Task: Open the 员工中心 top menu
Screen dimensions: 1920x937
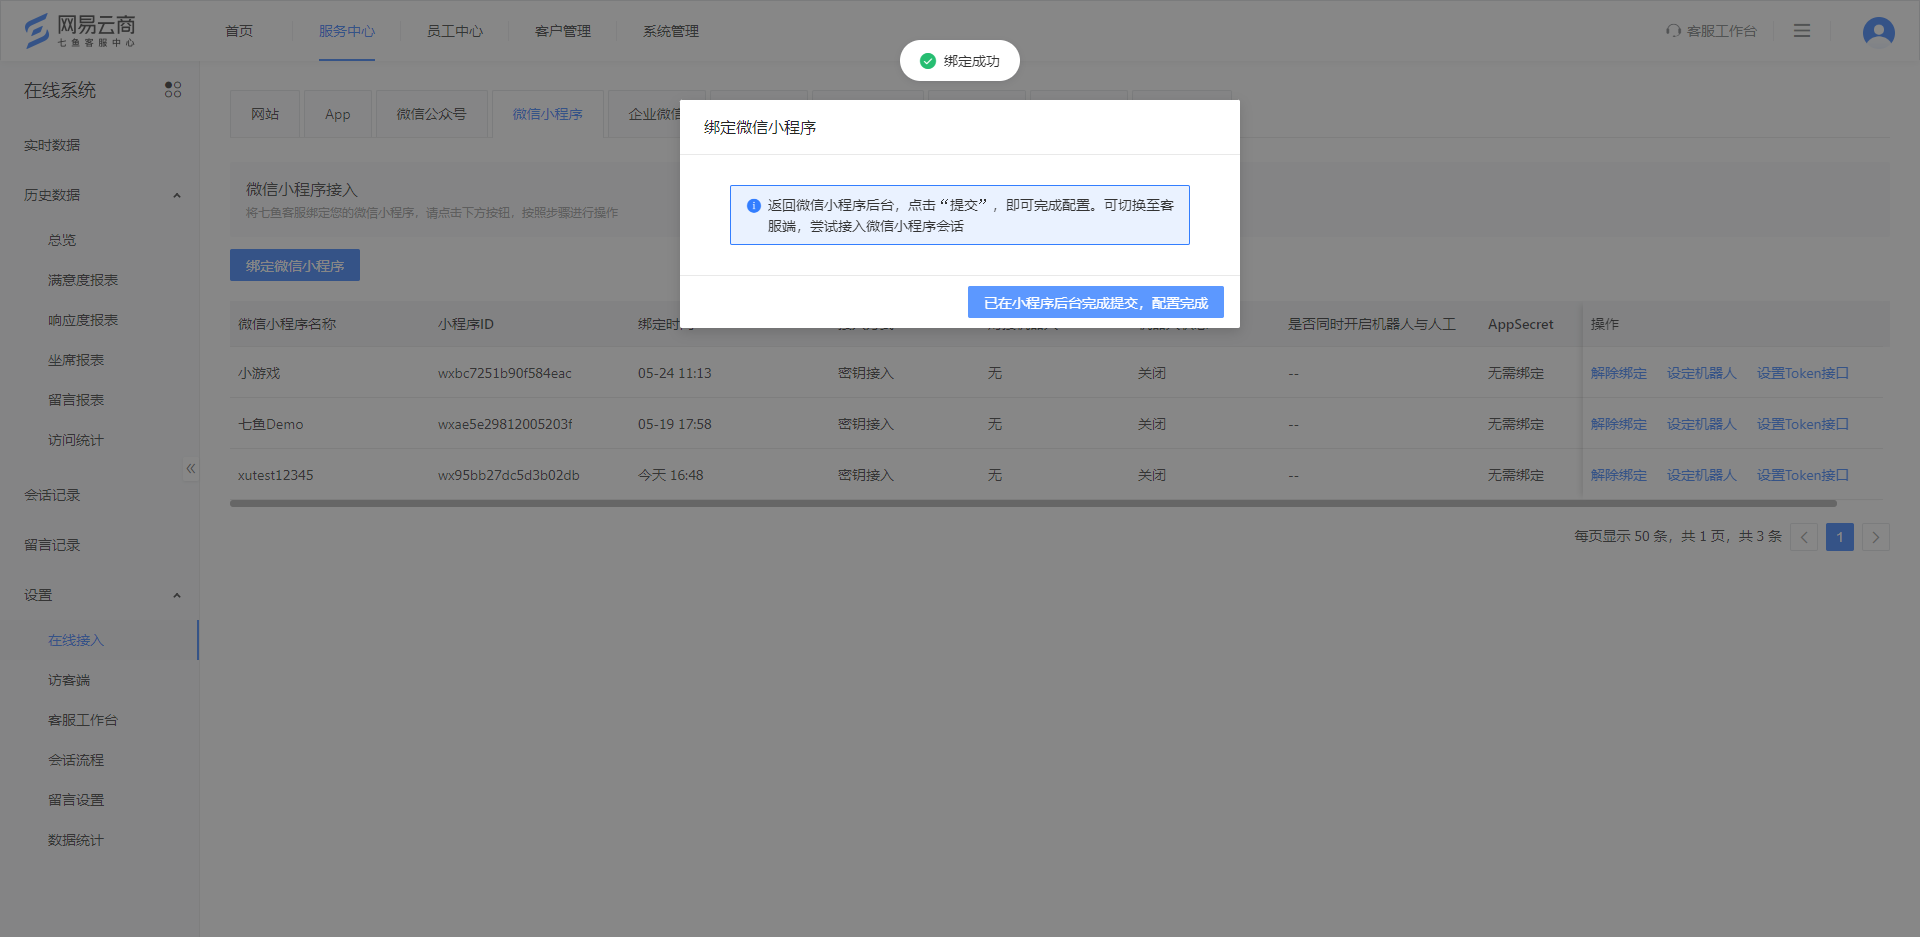Action: [x=455, y=31]
